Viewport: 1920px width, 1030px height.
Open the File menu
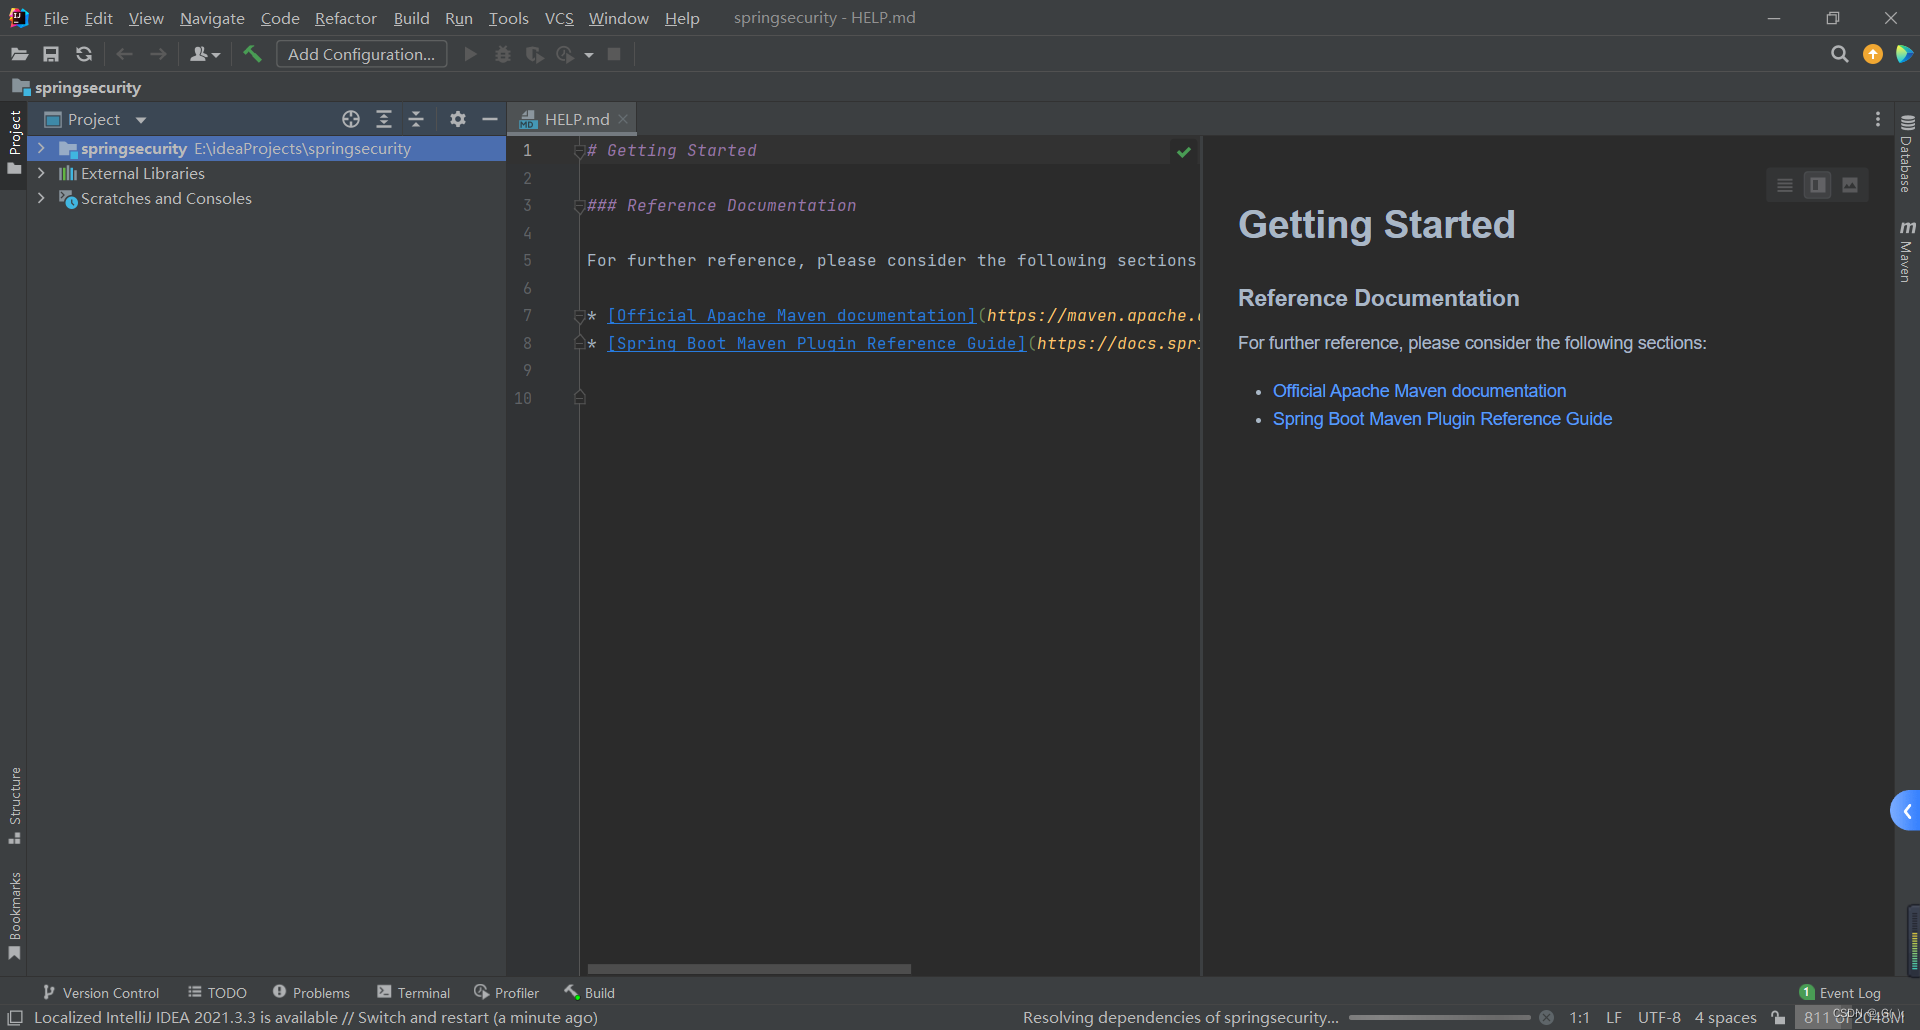click(56, 18)
